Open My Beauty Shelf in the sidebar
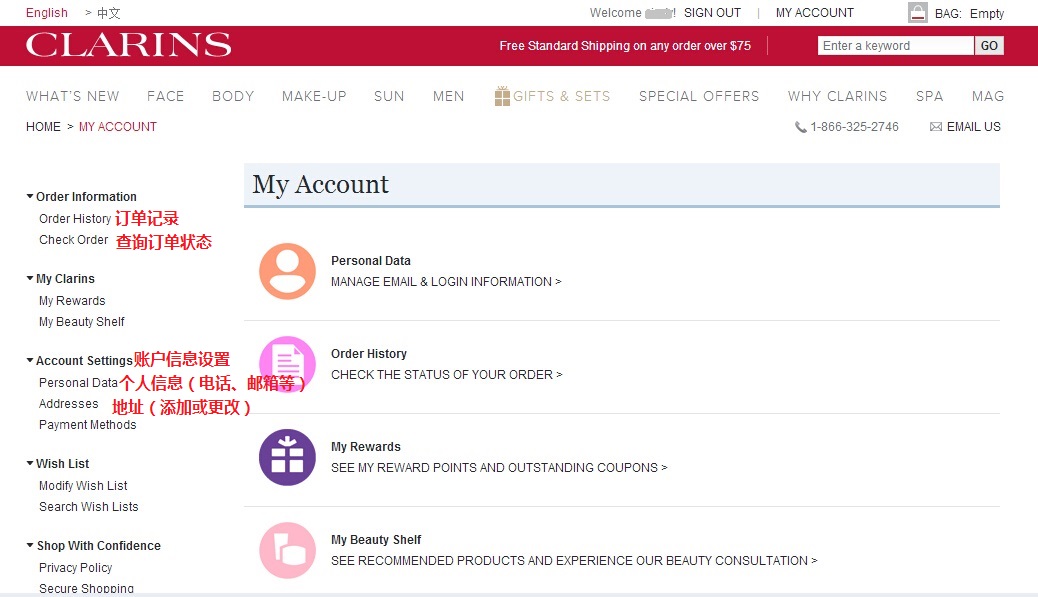This screenshot has height=597, width=1038. coord(81,322)
